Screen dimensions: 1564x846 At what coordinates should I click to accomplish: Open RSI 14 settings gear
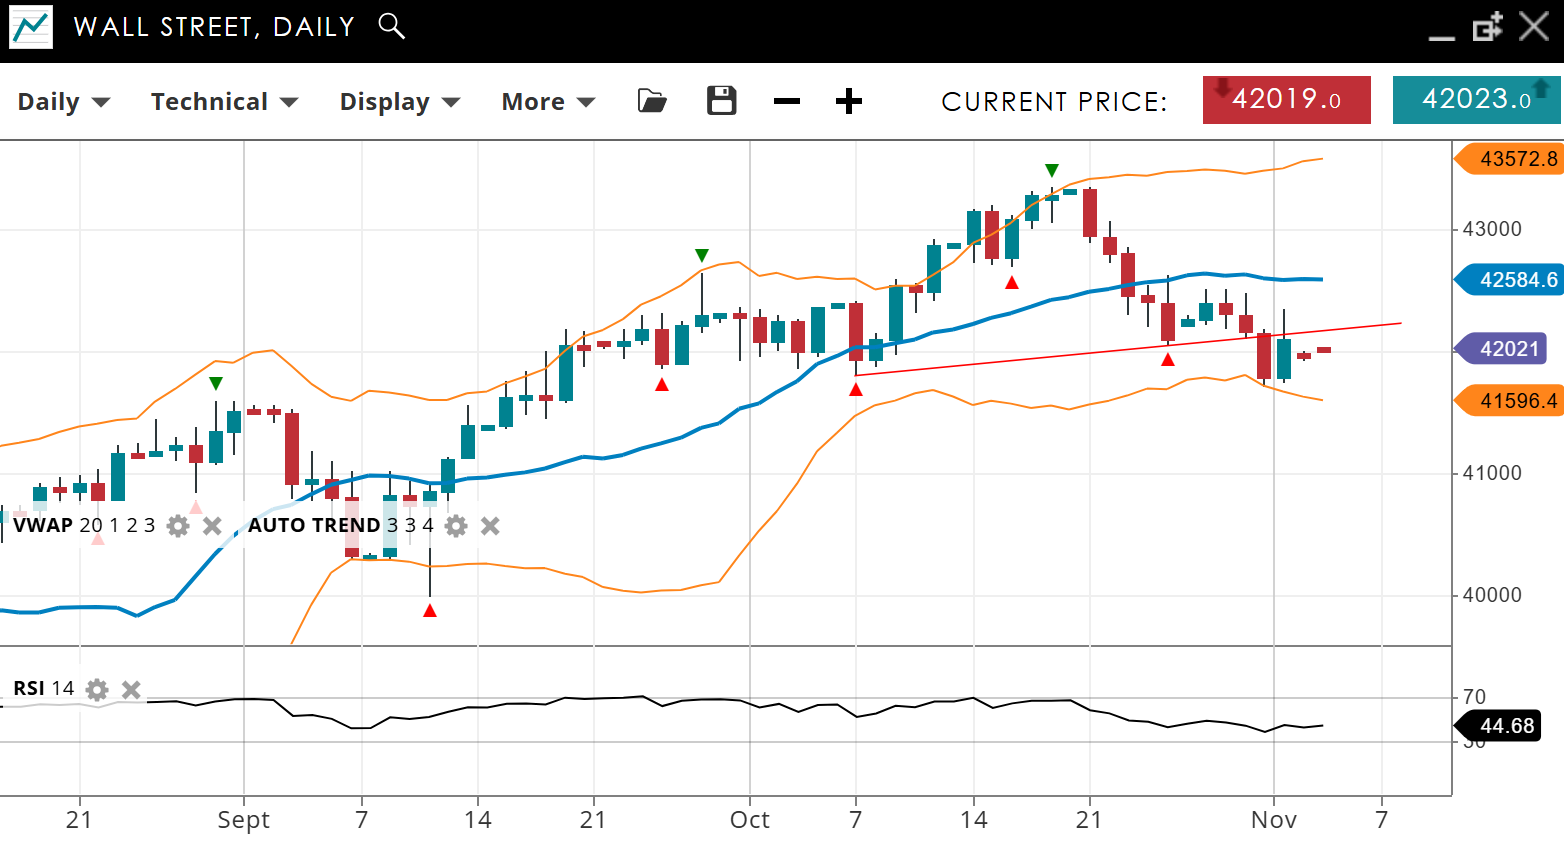coord(97,689)
